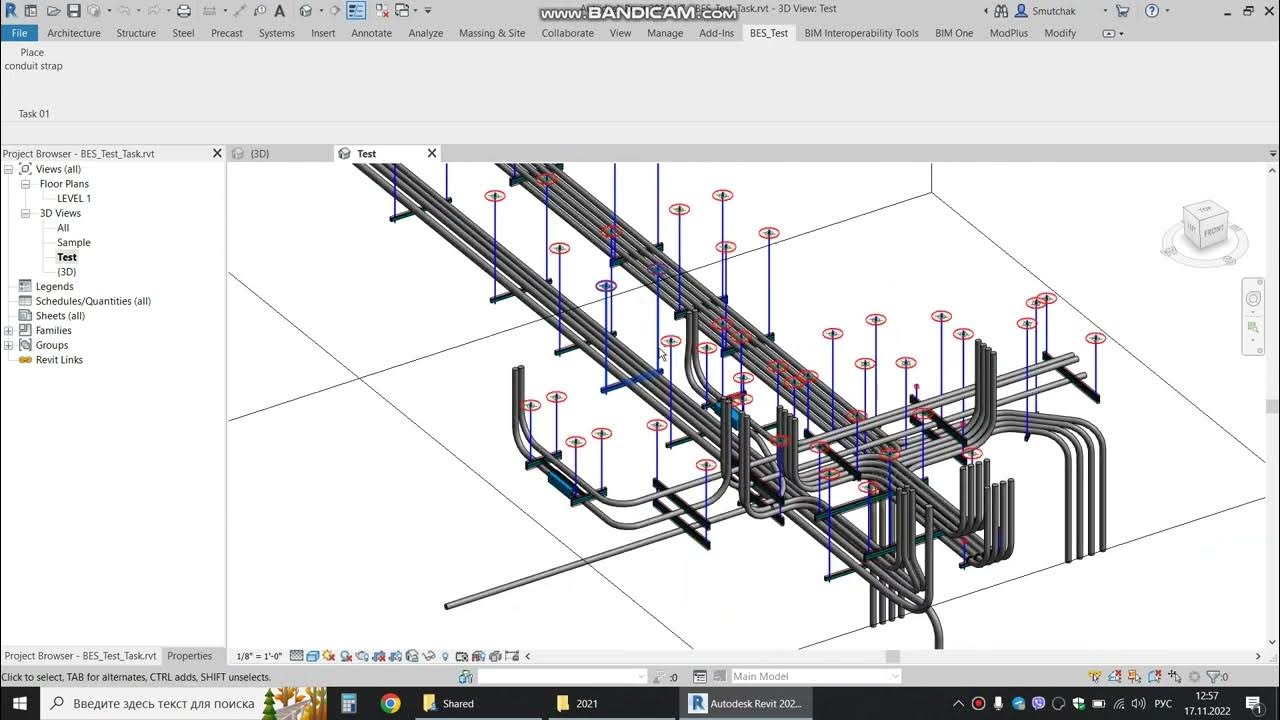Click Zoom region icon in navigation bar
The height and width of the screenshot is (720, 1280).
(x=1253, y=327)
